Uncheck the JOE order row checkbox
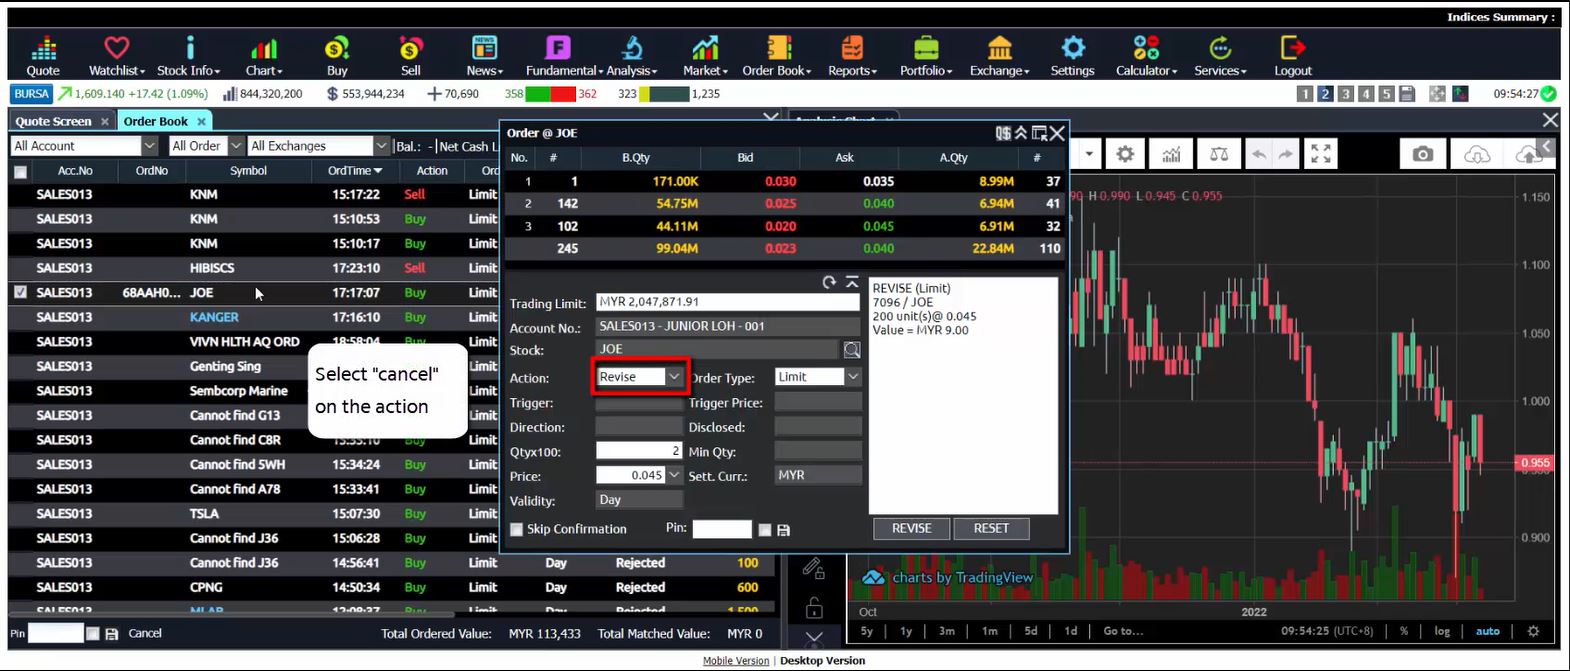 [20, 293]
